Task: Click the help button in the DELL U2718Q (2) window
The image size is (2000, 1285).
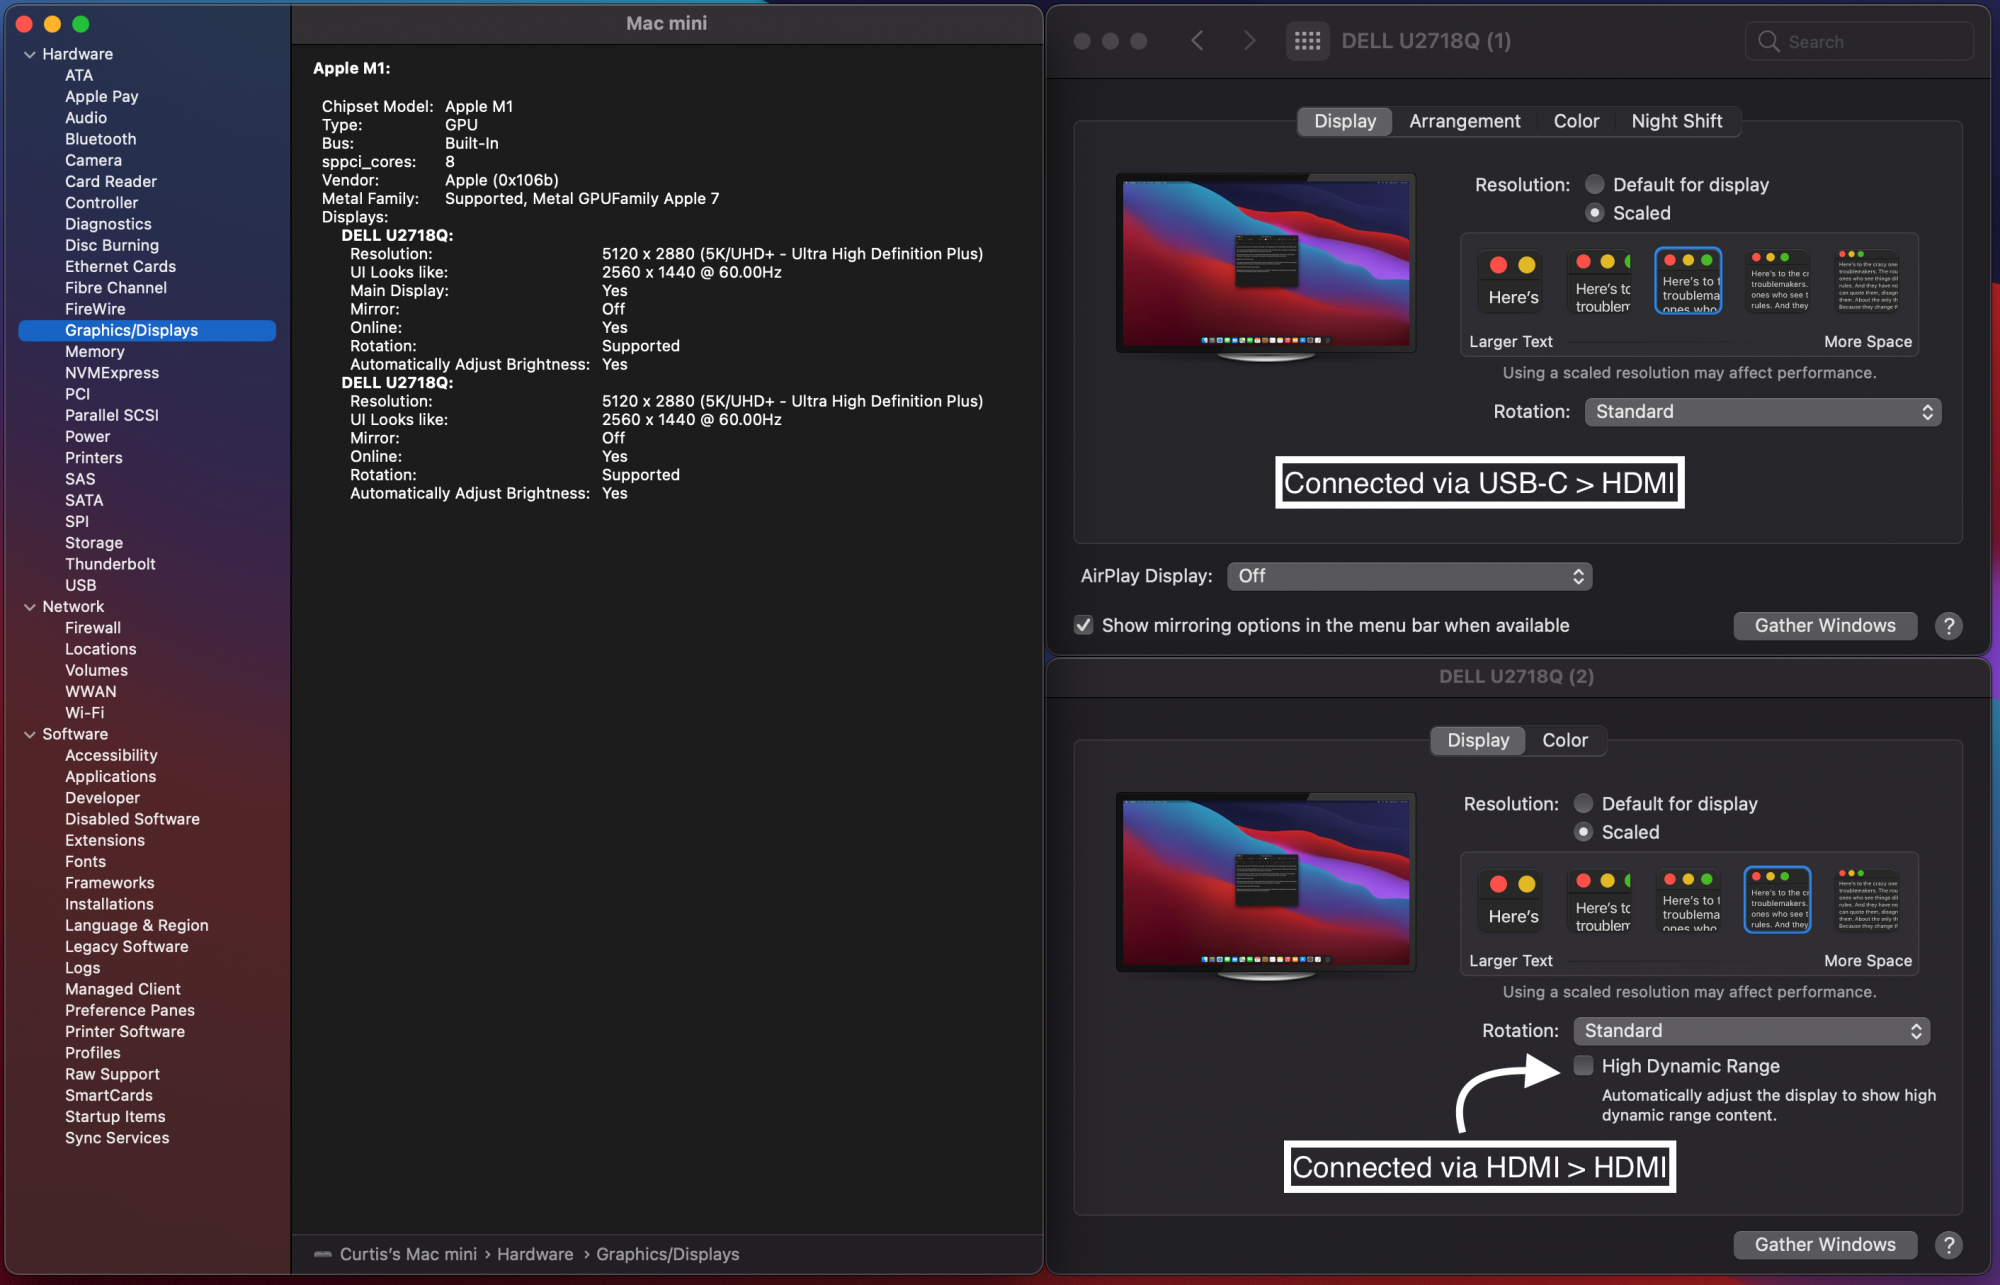Action: click(x=1947, y=1245)
